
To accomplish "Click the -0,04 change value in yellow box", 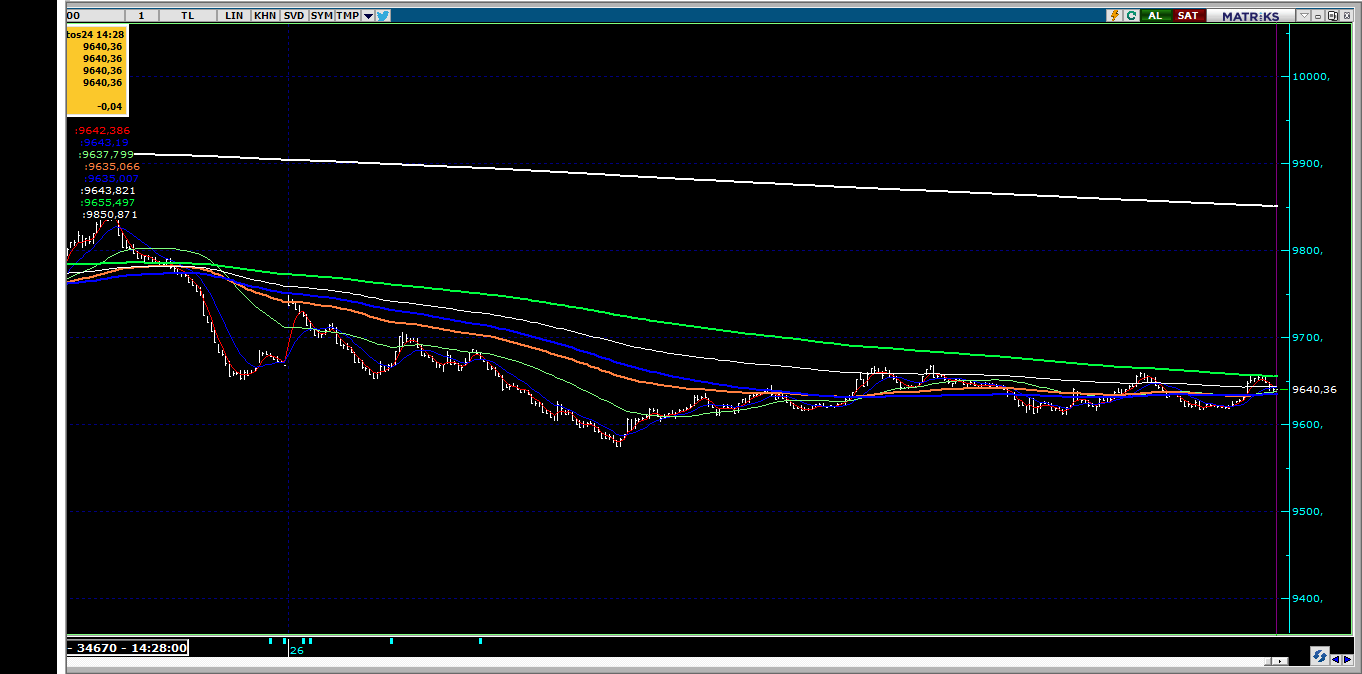I will click(x=110, y=107).
